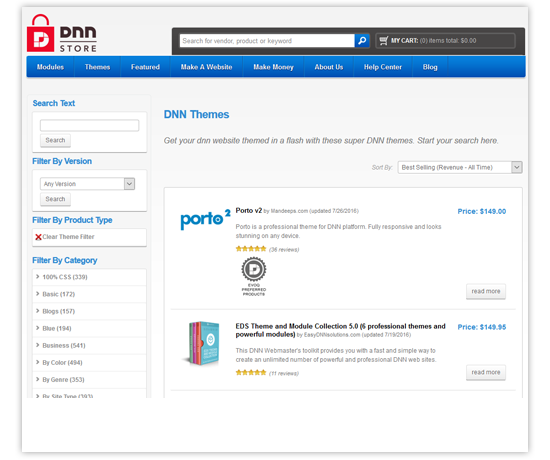
Task: Expand the By Genre (353) category
Action: [89, 380]
